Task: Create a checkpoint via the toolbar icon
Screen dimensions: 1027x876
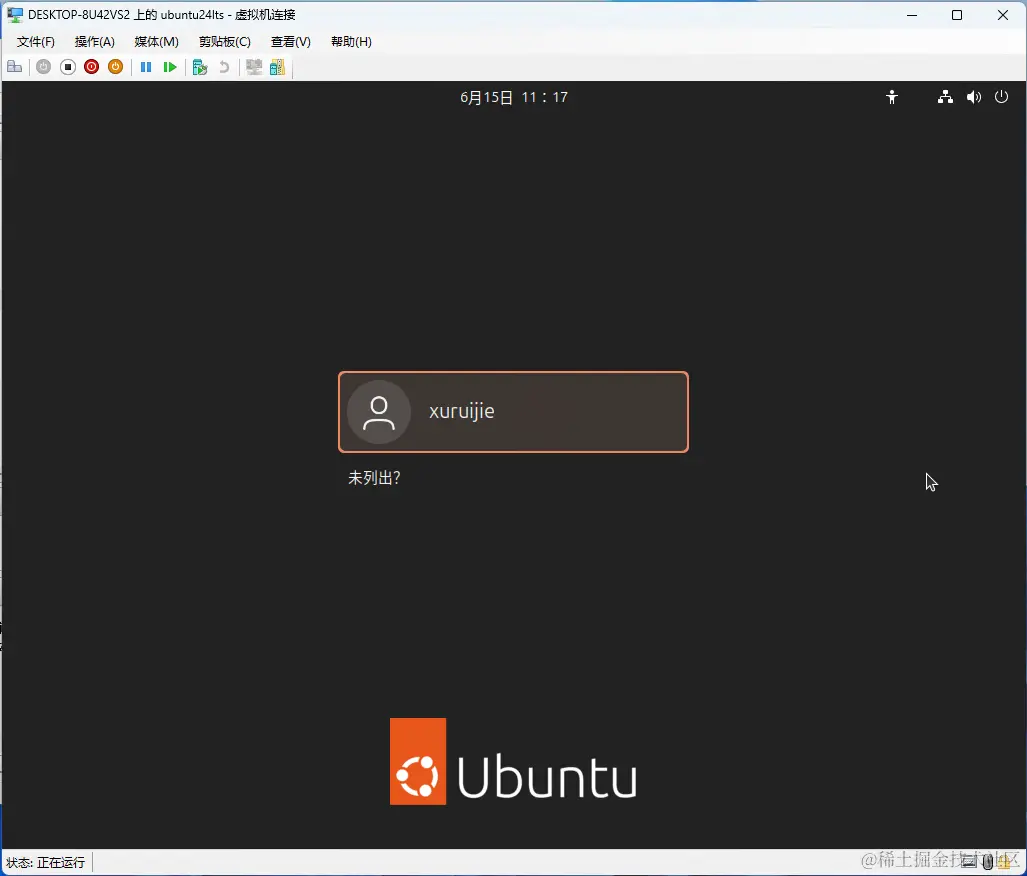Action: pos(200,67)
